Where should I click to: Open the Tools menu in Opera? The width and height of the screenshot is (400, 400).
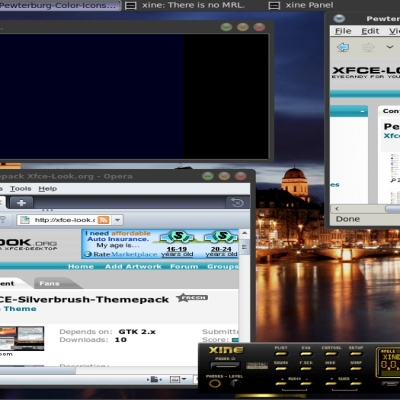click(x=20, y=189)
